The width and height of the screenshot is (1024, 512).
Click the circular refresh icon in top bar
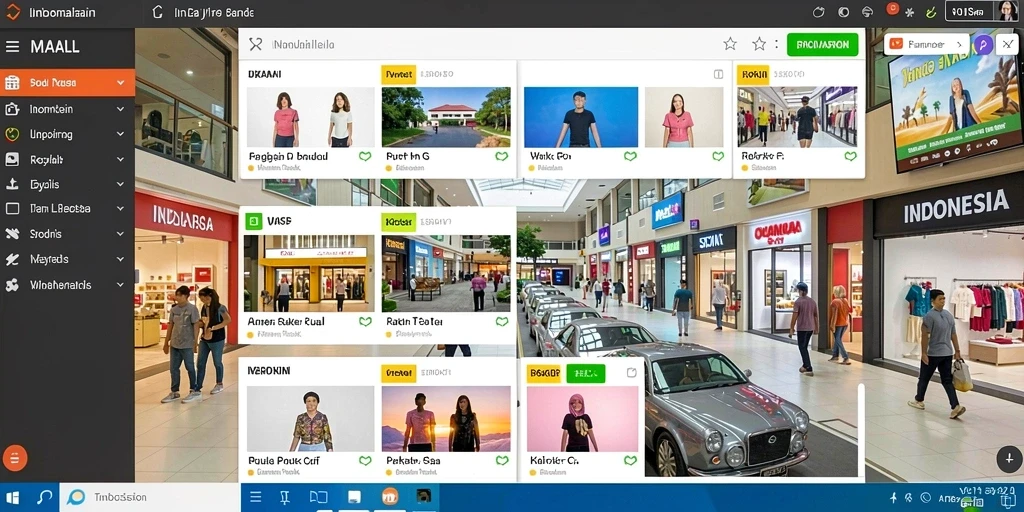(x=819, y=12)
